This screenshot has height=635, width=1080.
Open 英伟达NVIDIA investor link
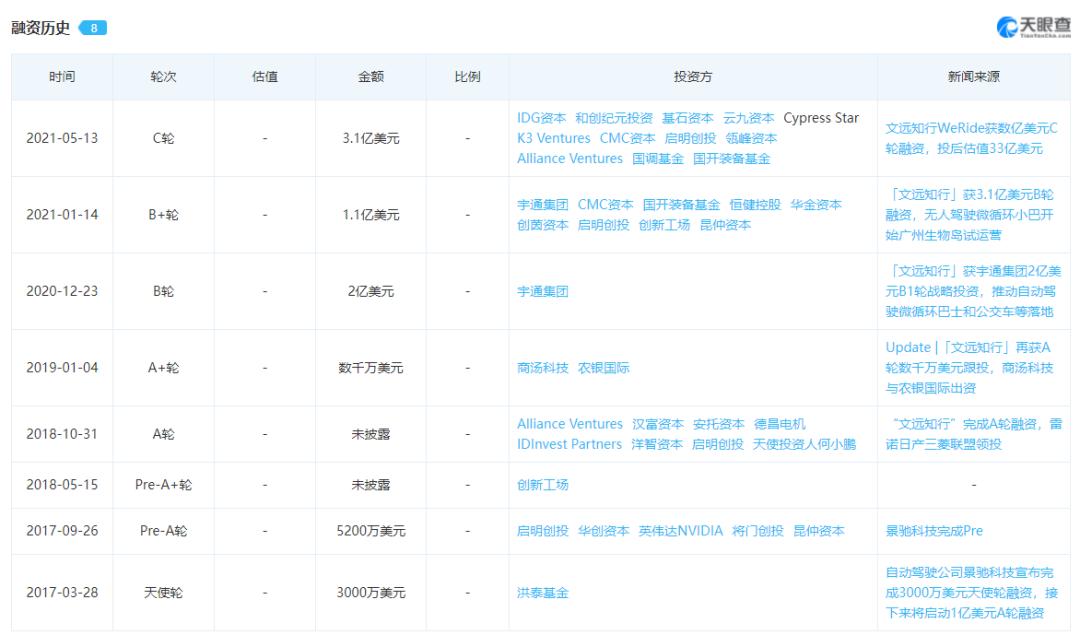click(x=681, y=531)
